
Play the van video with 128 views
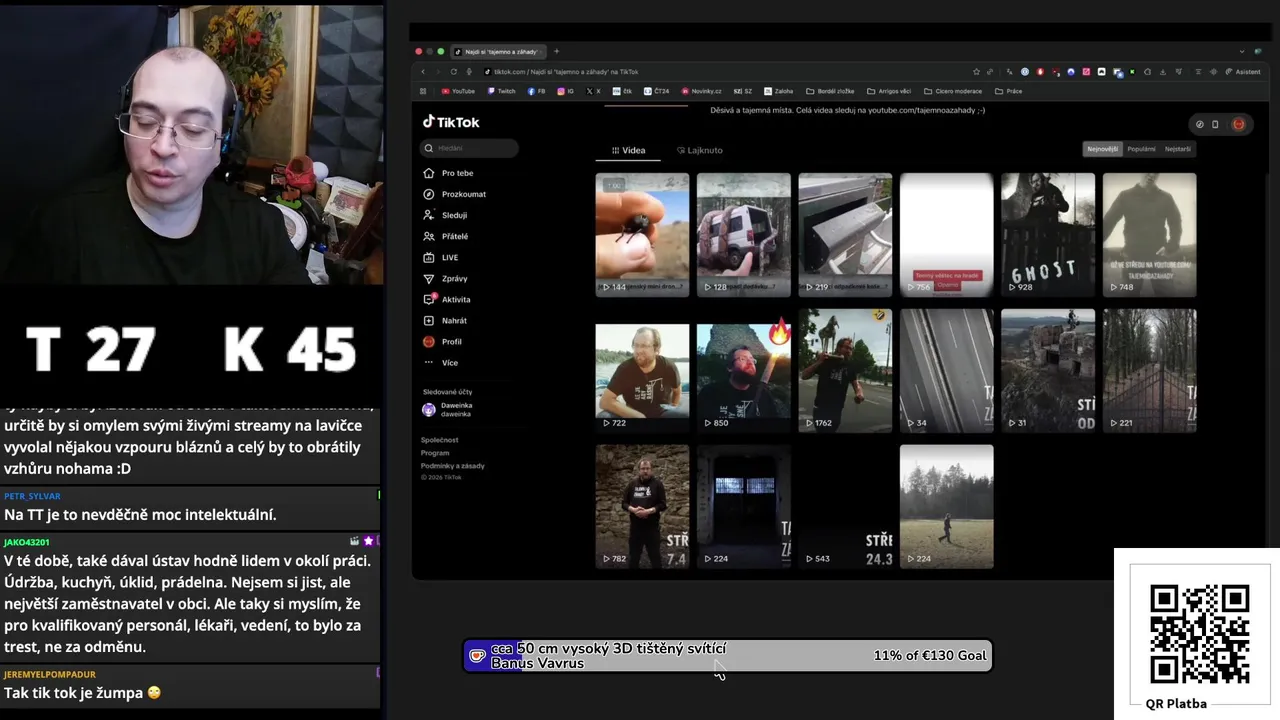(x=743, y=235)
